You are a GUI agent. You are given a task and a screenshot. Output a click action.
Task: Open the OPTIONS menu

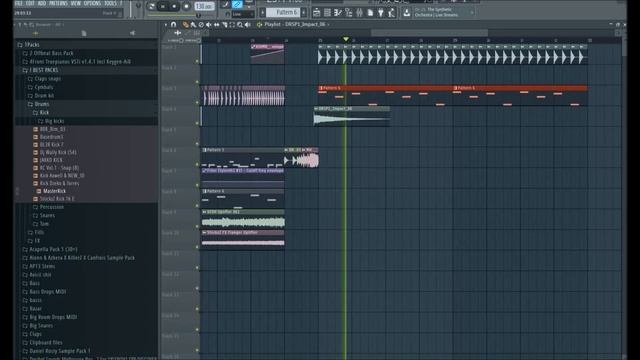point(92,3)
